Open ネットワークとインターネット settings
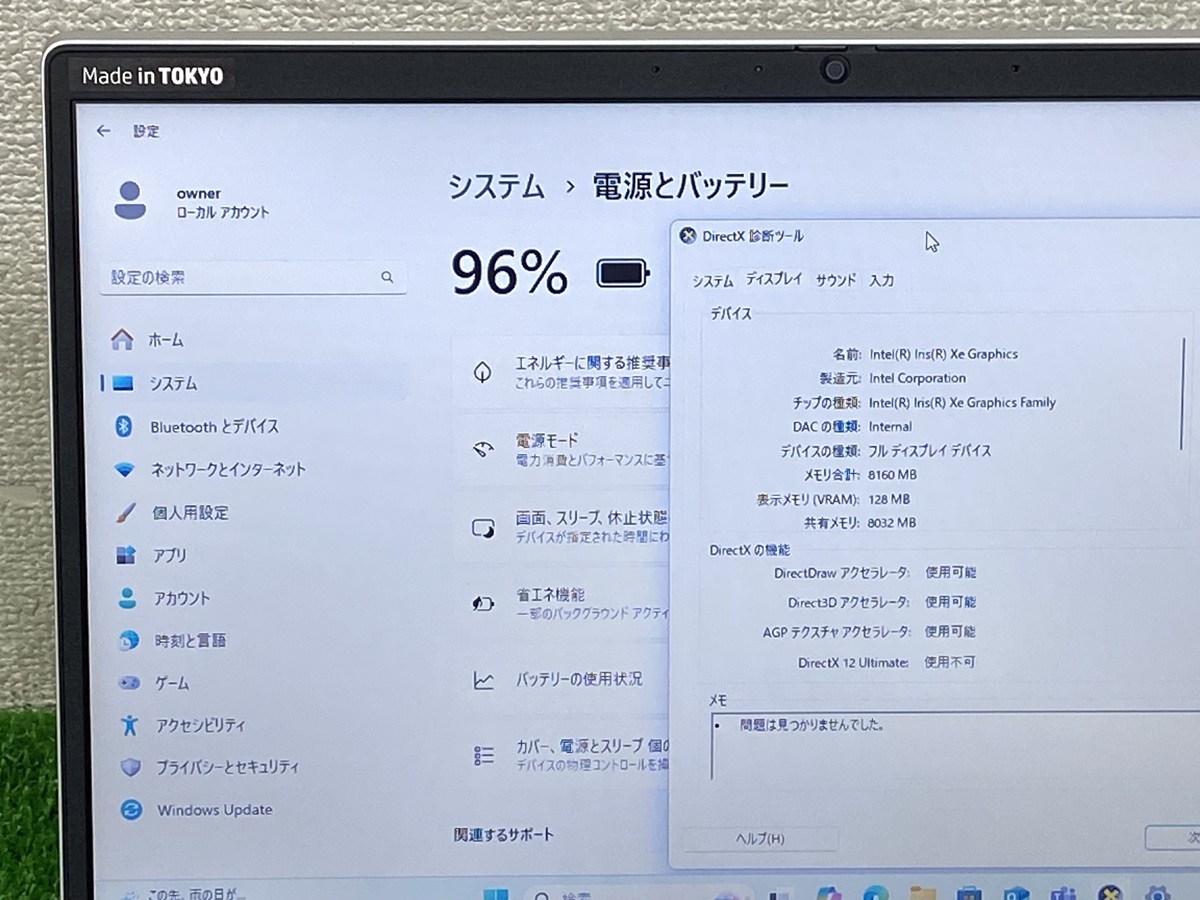This screenshot has width=1200, height=900. pos(253,469)
